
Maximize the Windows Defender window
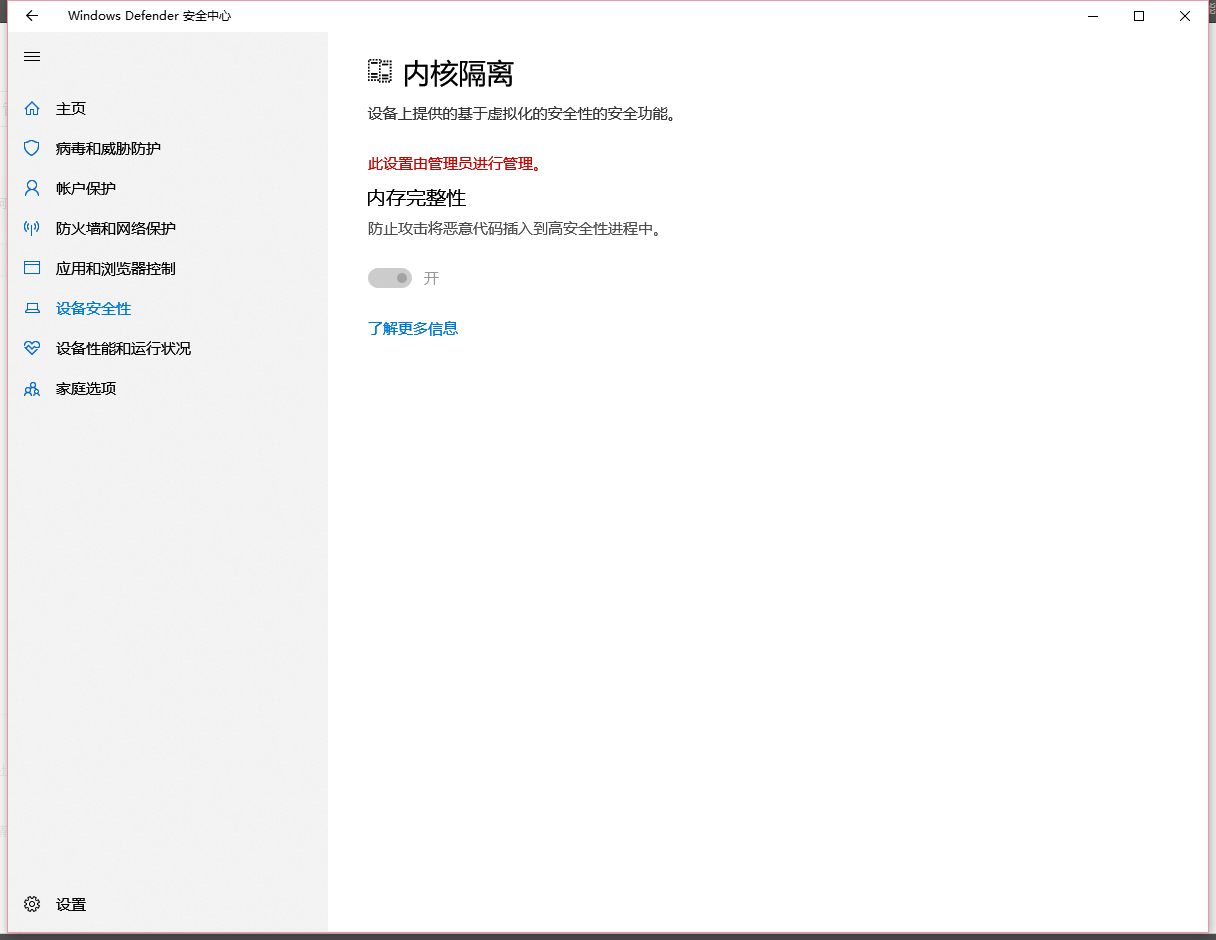click(1139, 16)
